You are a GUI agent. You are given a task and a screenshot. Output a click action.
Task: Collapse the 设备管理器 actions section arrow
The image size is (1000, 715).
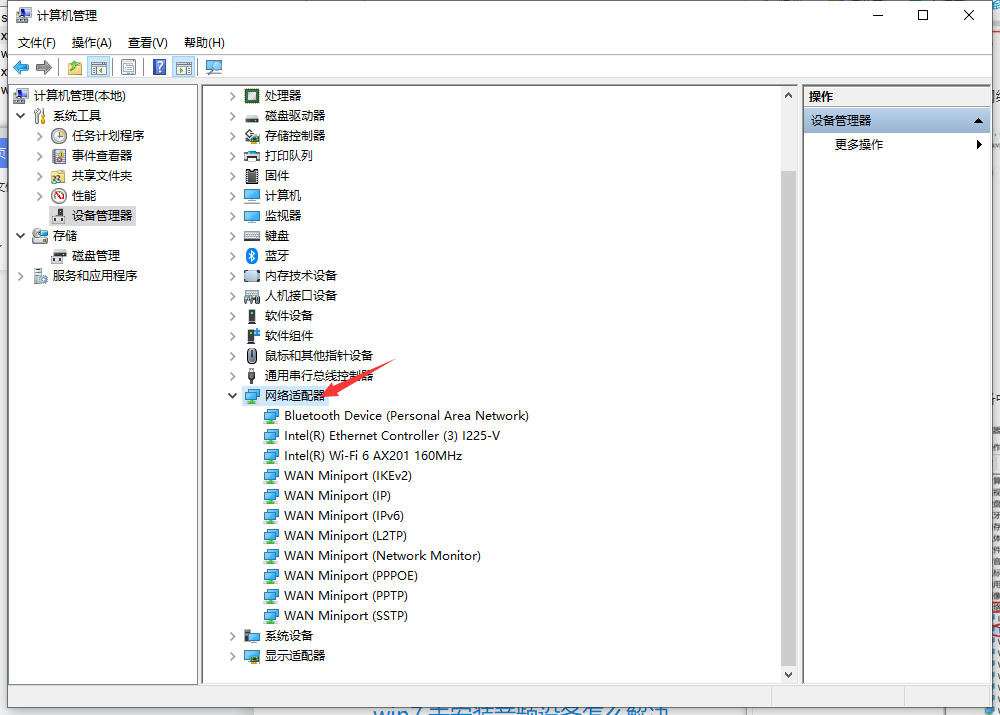point(978,120)
